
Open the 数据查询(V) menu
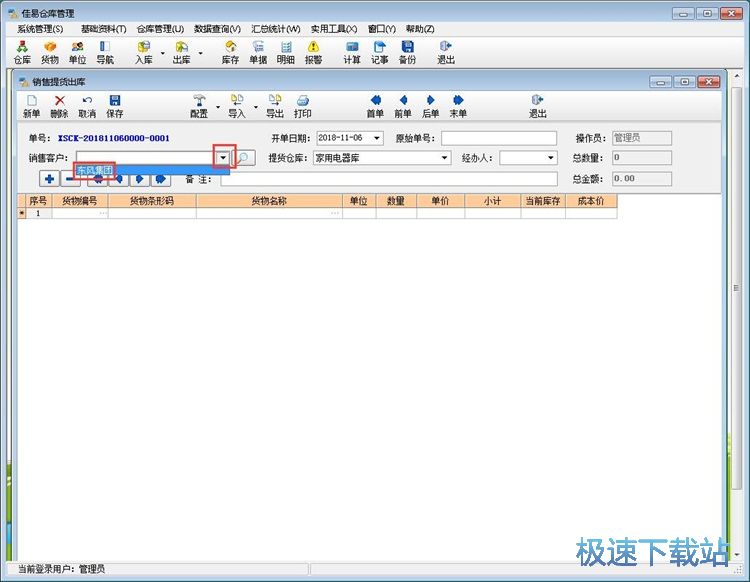pyautogui.click(x=217, y=29)
